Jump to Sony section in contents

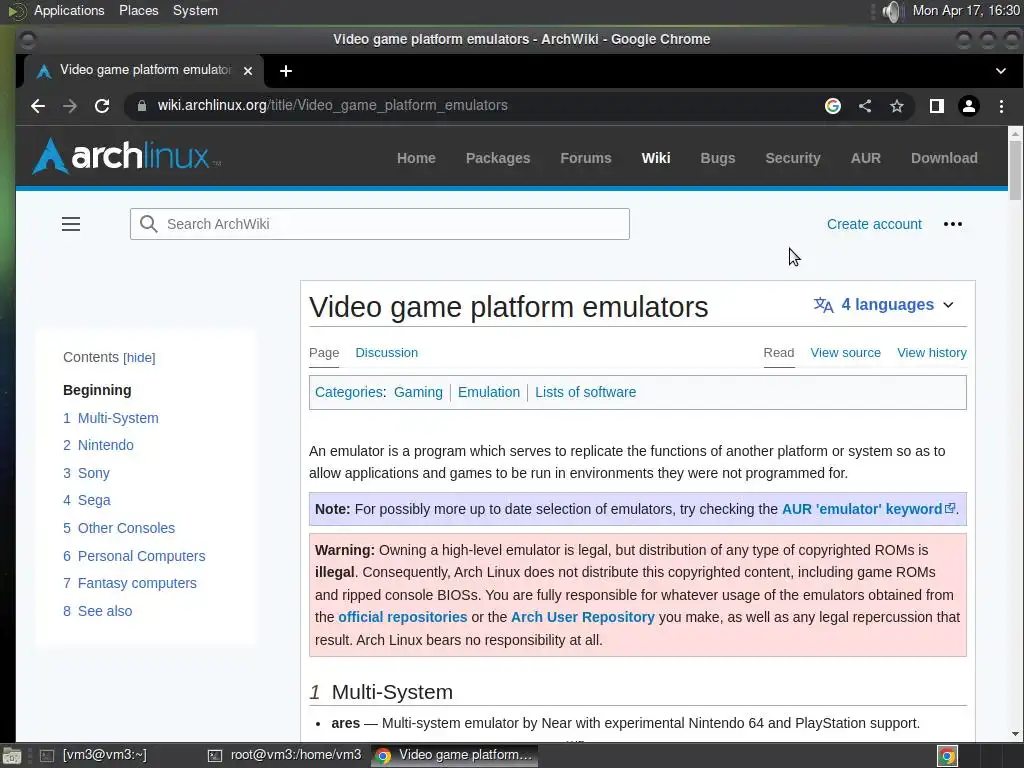pyautogui.click(x=86, y=473)
